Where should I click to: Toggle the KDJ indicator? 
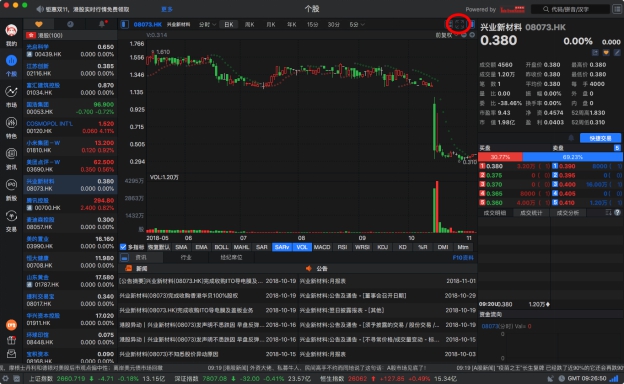[382, 247]
